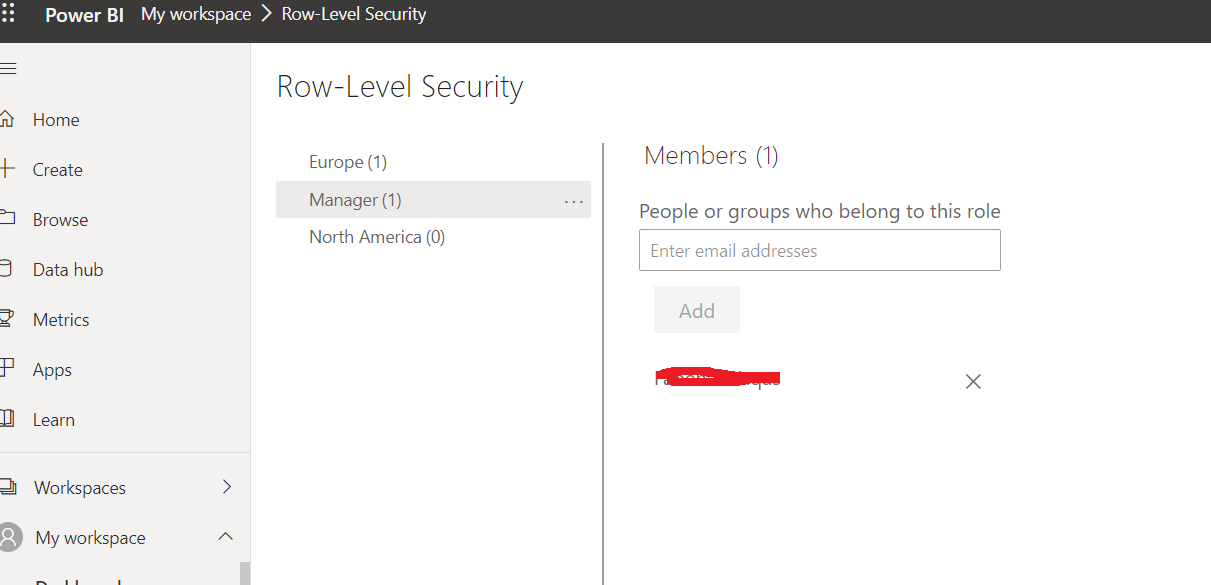Open Apps in navigation
The width and height of the screenshot is (1211, 585).
click(x=52, y=370)
